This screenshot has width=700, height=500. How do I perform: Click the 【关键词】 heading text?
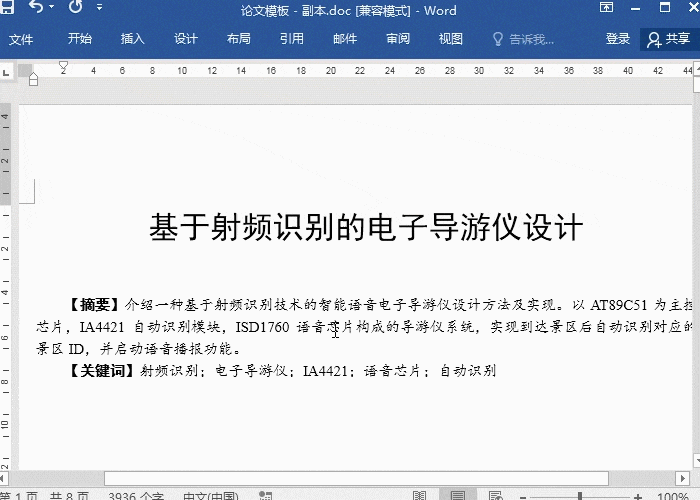102,371
